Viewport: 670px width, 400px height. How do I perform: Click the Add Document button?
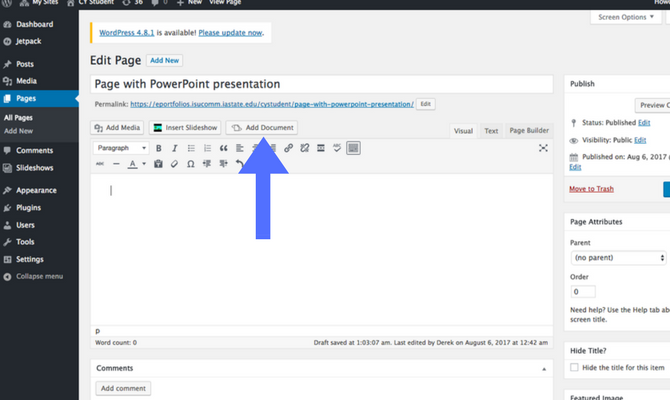point(262,128)
